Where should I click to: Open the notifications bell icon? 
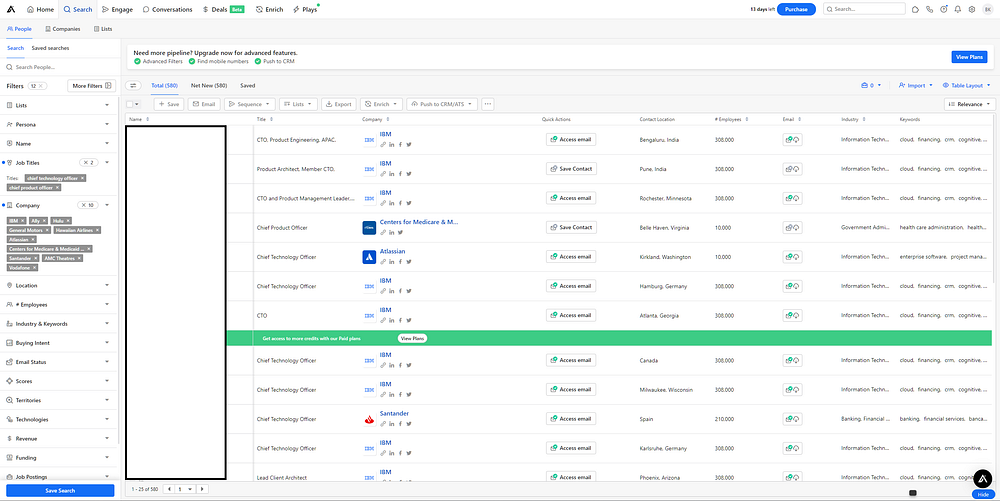point(958,9)
